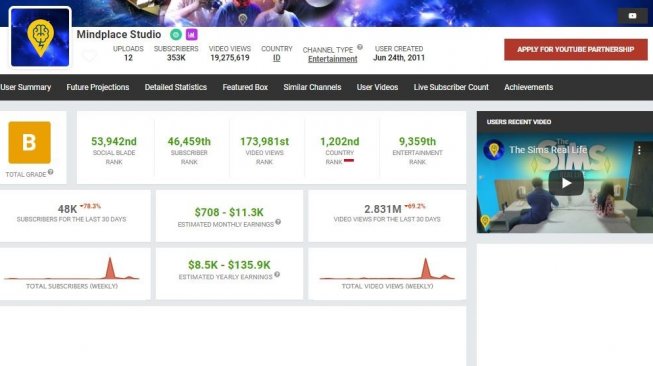Click the B total grade badge
Image resolution: width=653 pixels, height=366 pixels.
(x=30, y=142)
